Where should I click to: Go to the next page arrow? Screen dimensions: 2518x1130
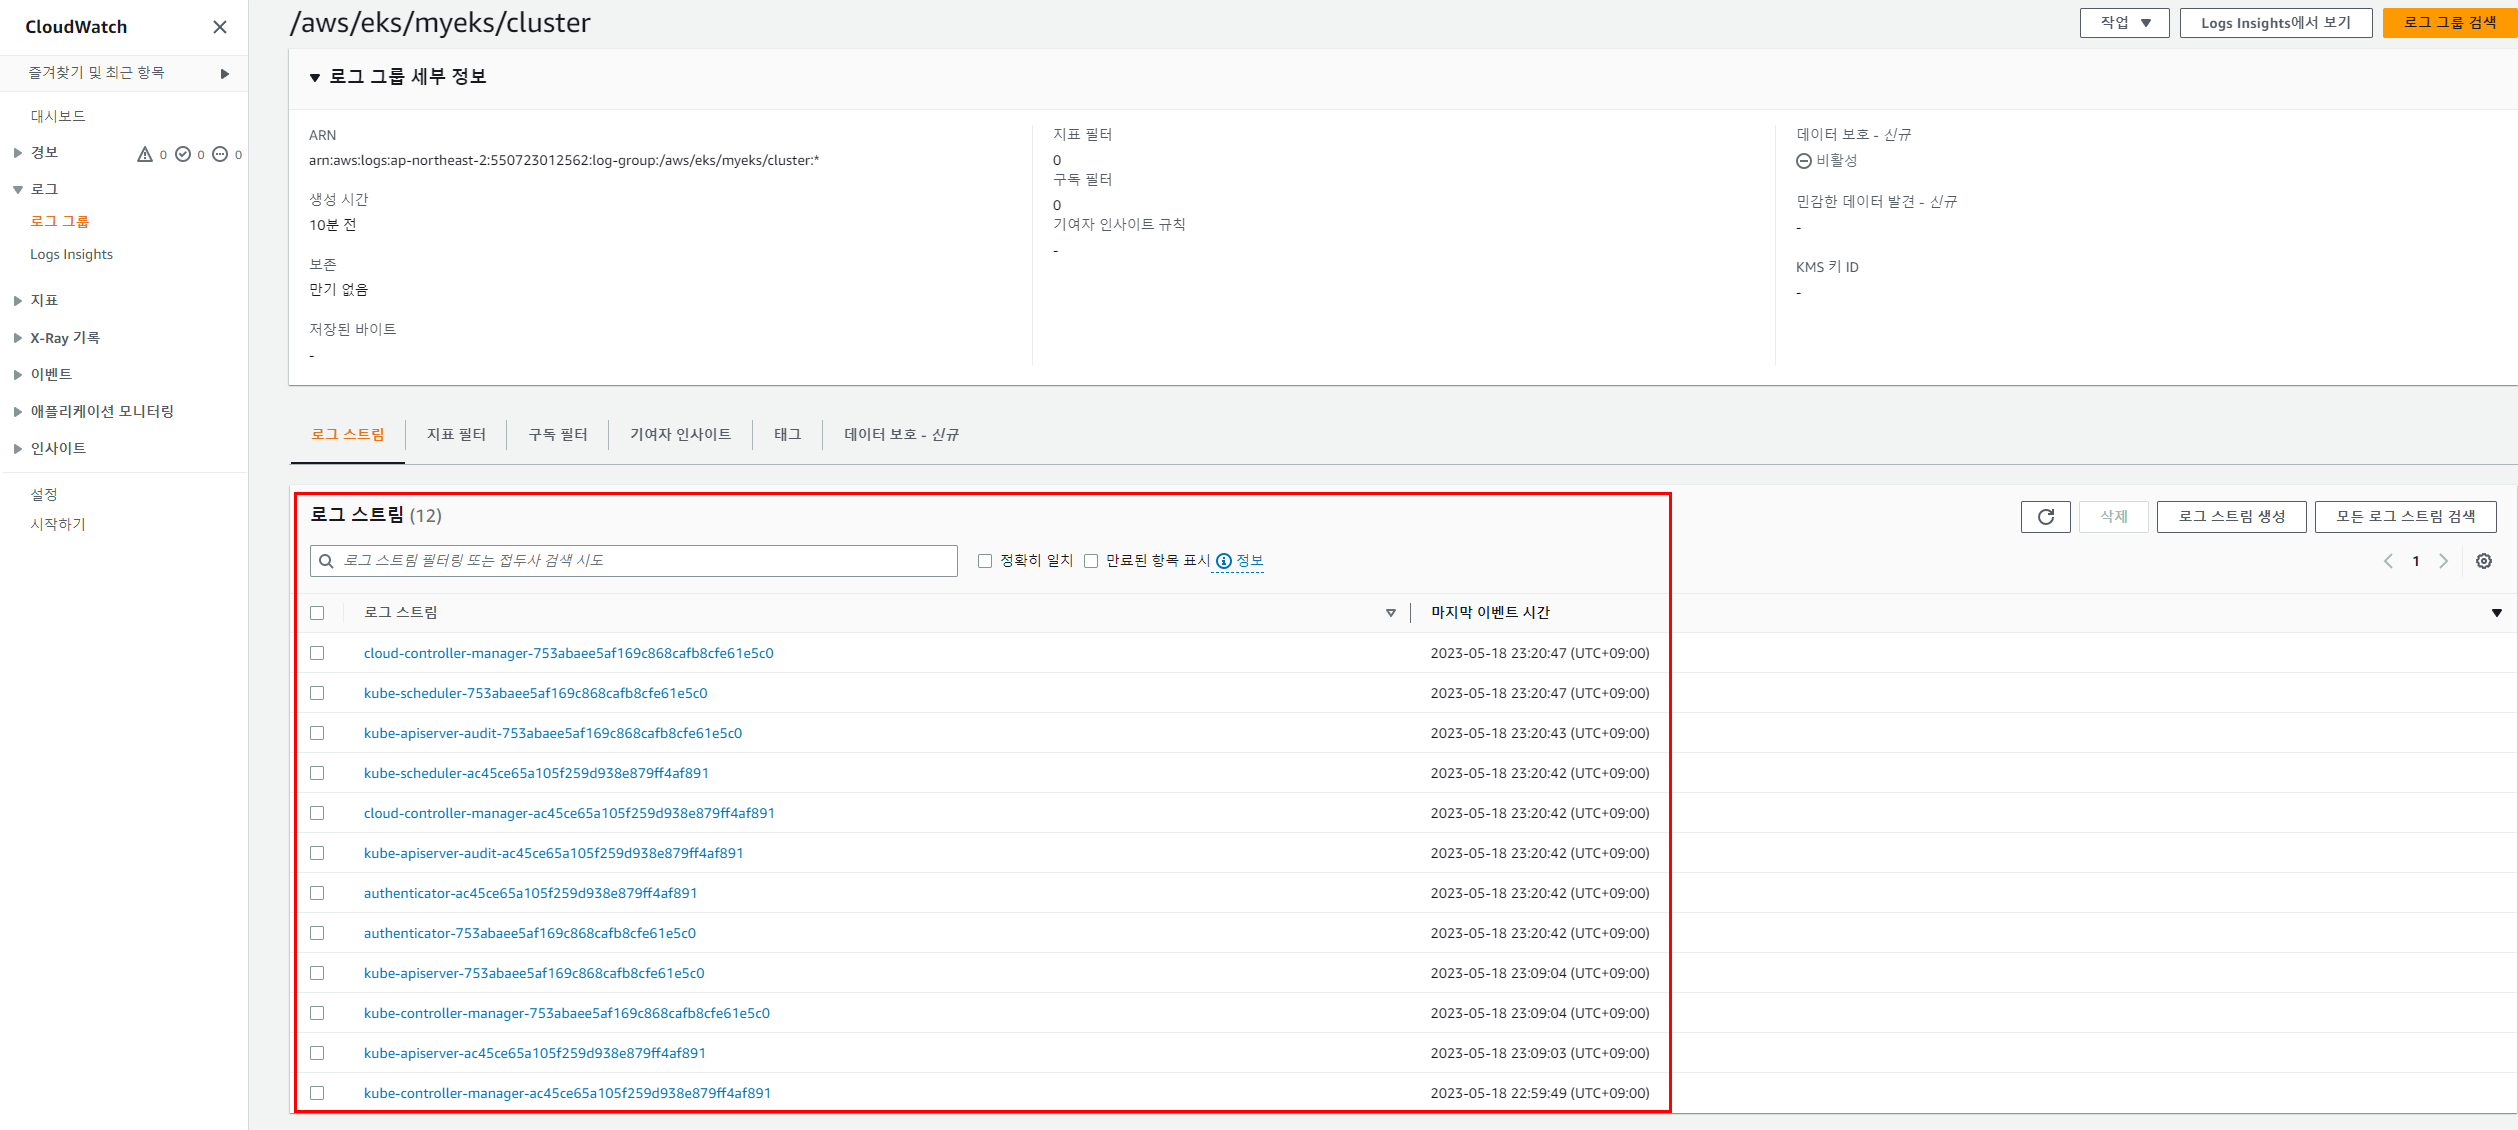point(2443,561)
